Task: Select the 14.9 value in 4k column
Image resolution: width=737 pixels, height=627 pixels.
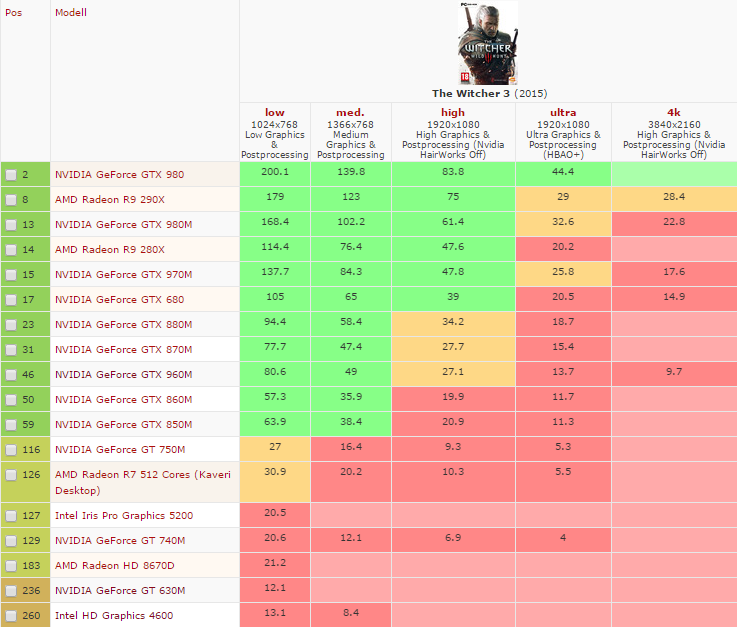Action: point(674,299)
